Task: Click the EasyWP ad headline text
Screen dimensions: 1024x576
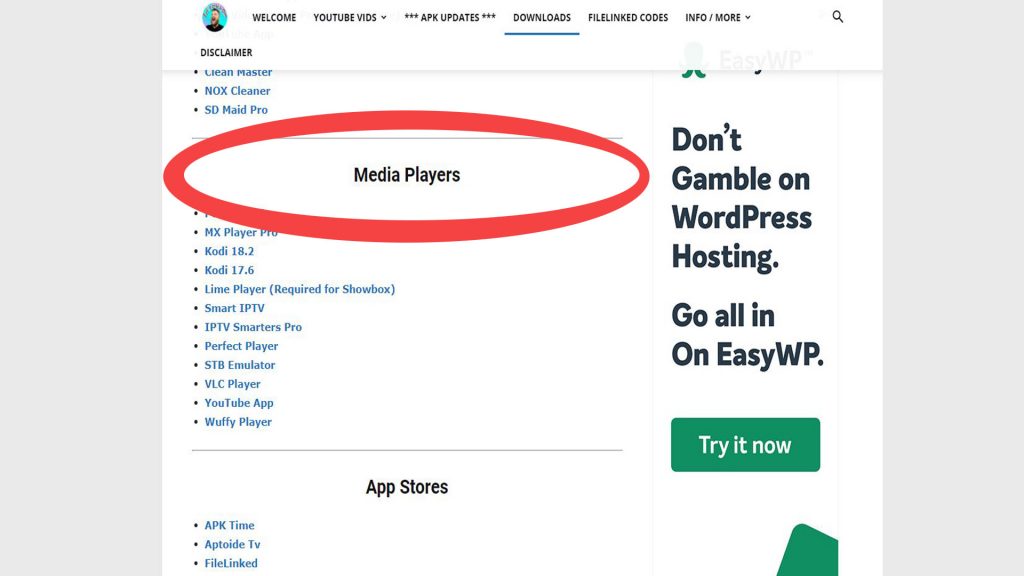Action: (x=741, y=198)
